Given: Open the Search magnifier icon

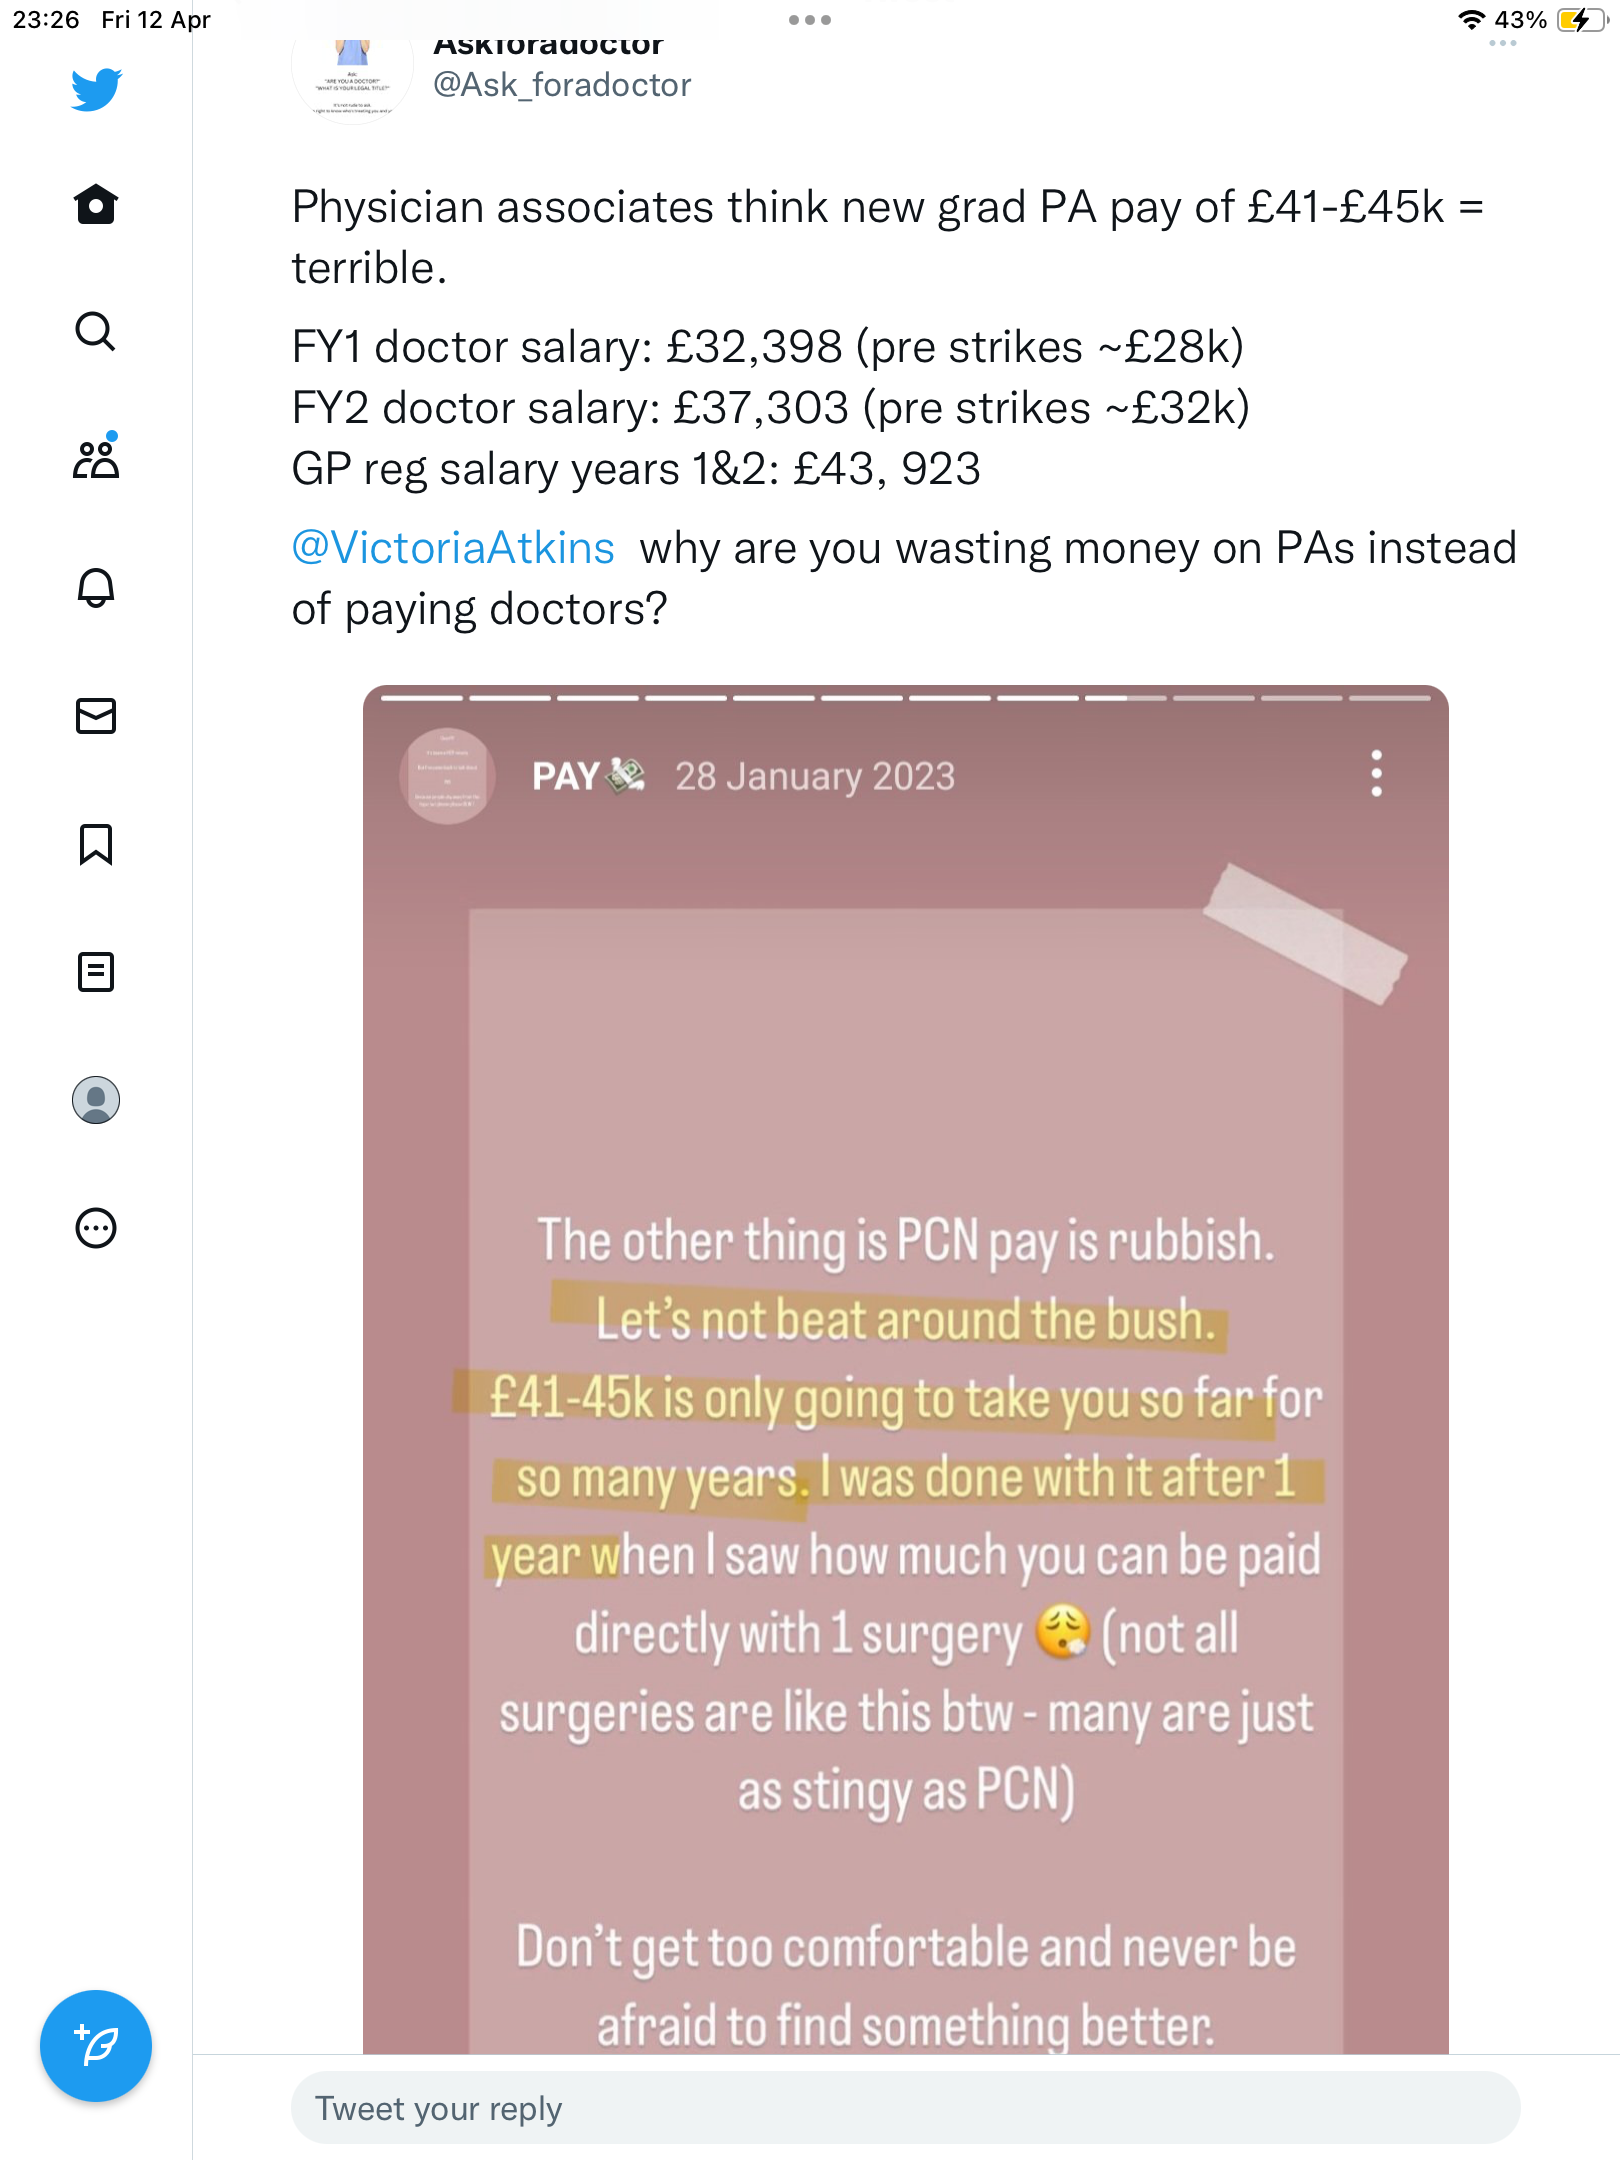Looking at the screenshot, I should click(96, 331).
